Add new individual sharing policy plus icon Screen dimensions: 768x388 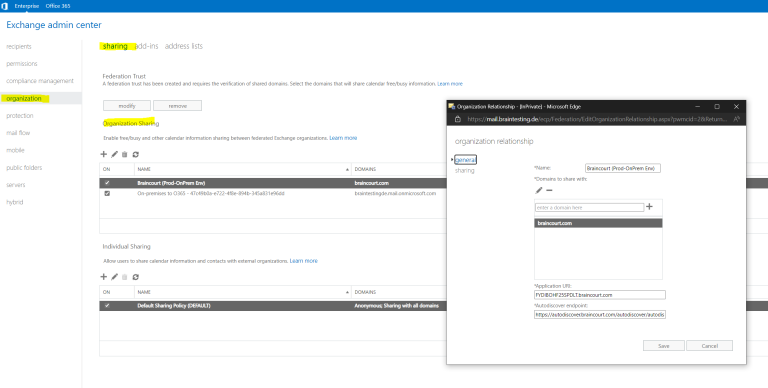tap(103, 277)
